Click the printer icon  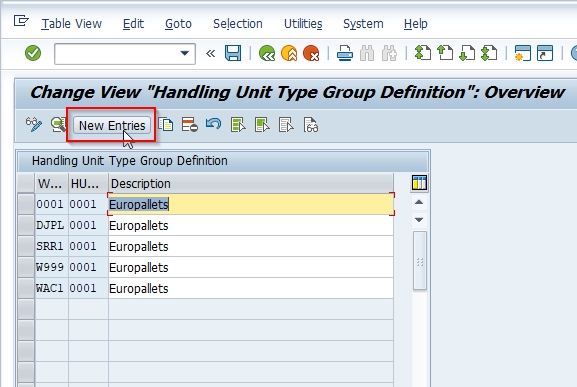click(345, 53)
